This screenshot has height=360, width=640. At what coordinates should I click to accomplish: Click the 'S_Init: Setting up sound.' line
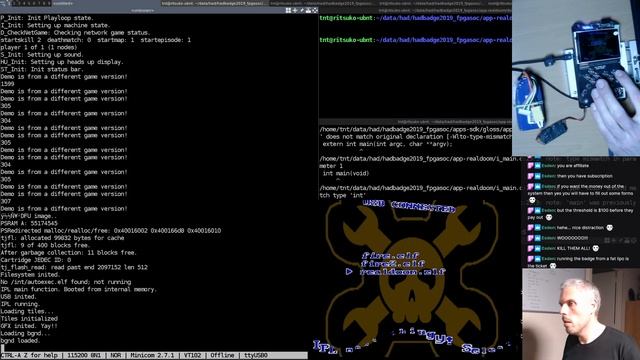(x=42, y=55)
